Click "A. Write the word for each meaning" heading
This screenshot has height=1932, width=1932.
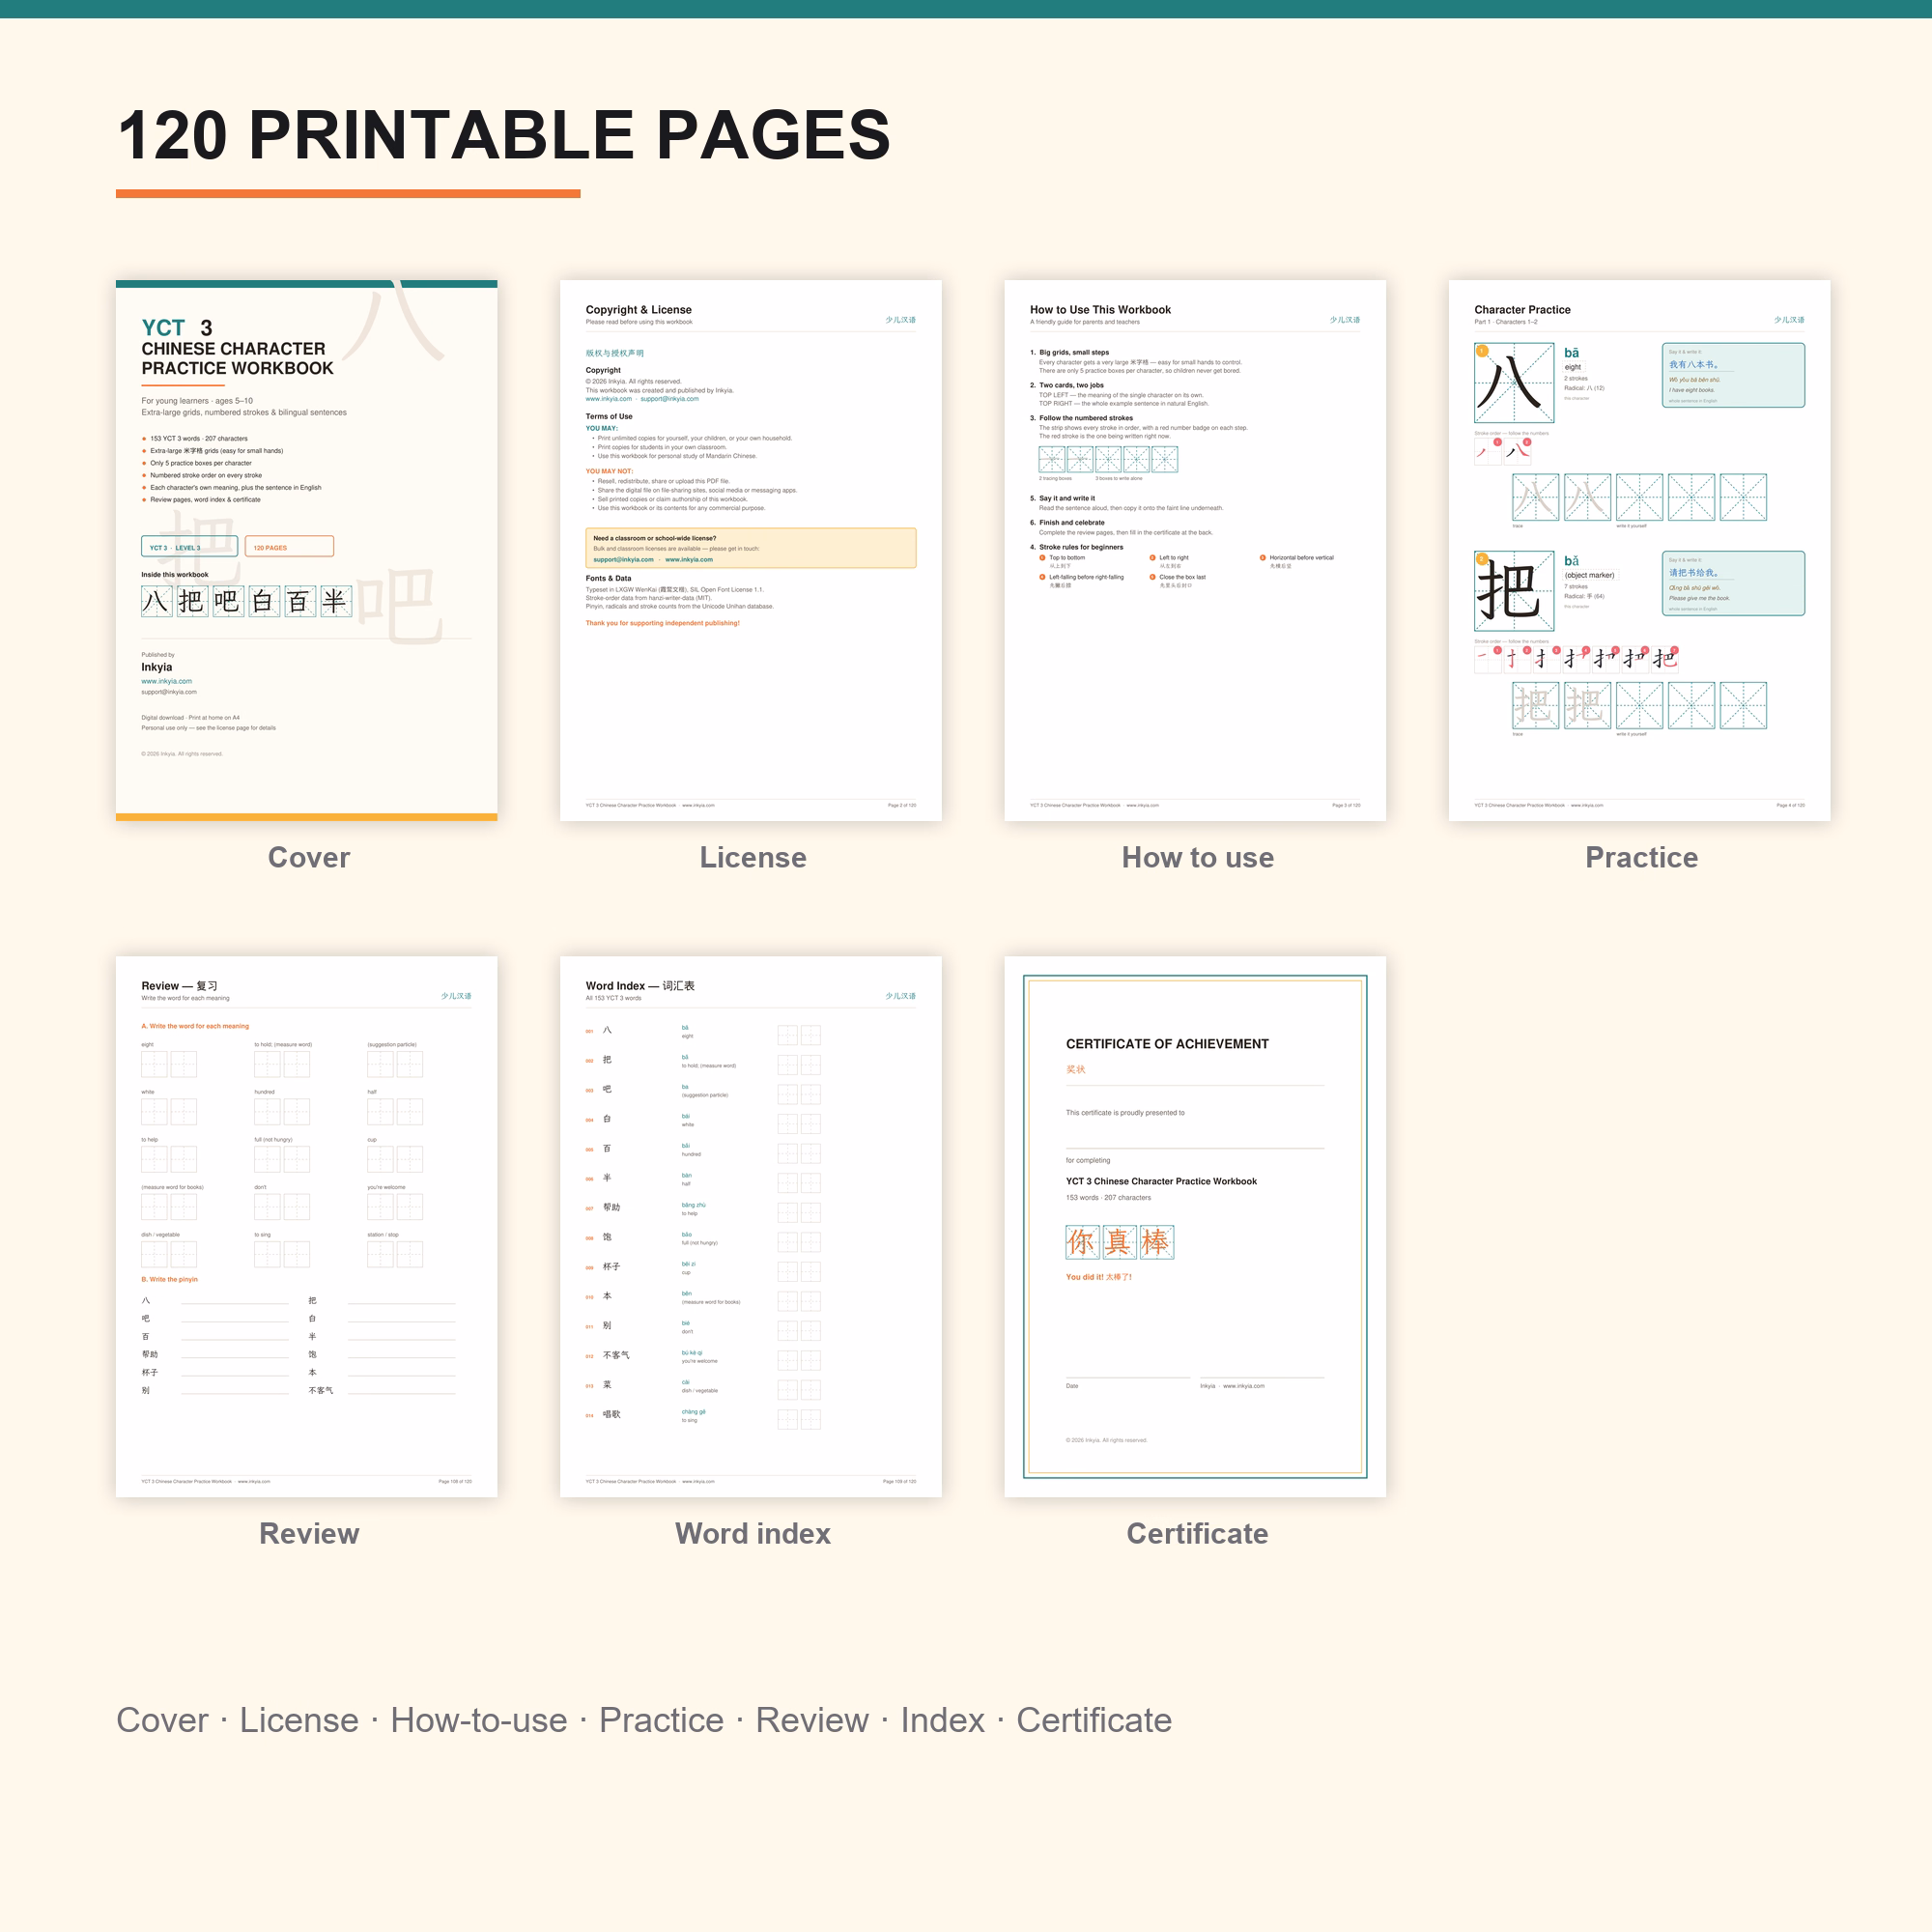point(195,1026)
